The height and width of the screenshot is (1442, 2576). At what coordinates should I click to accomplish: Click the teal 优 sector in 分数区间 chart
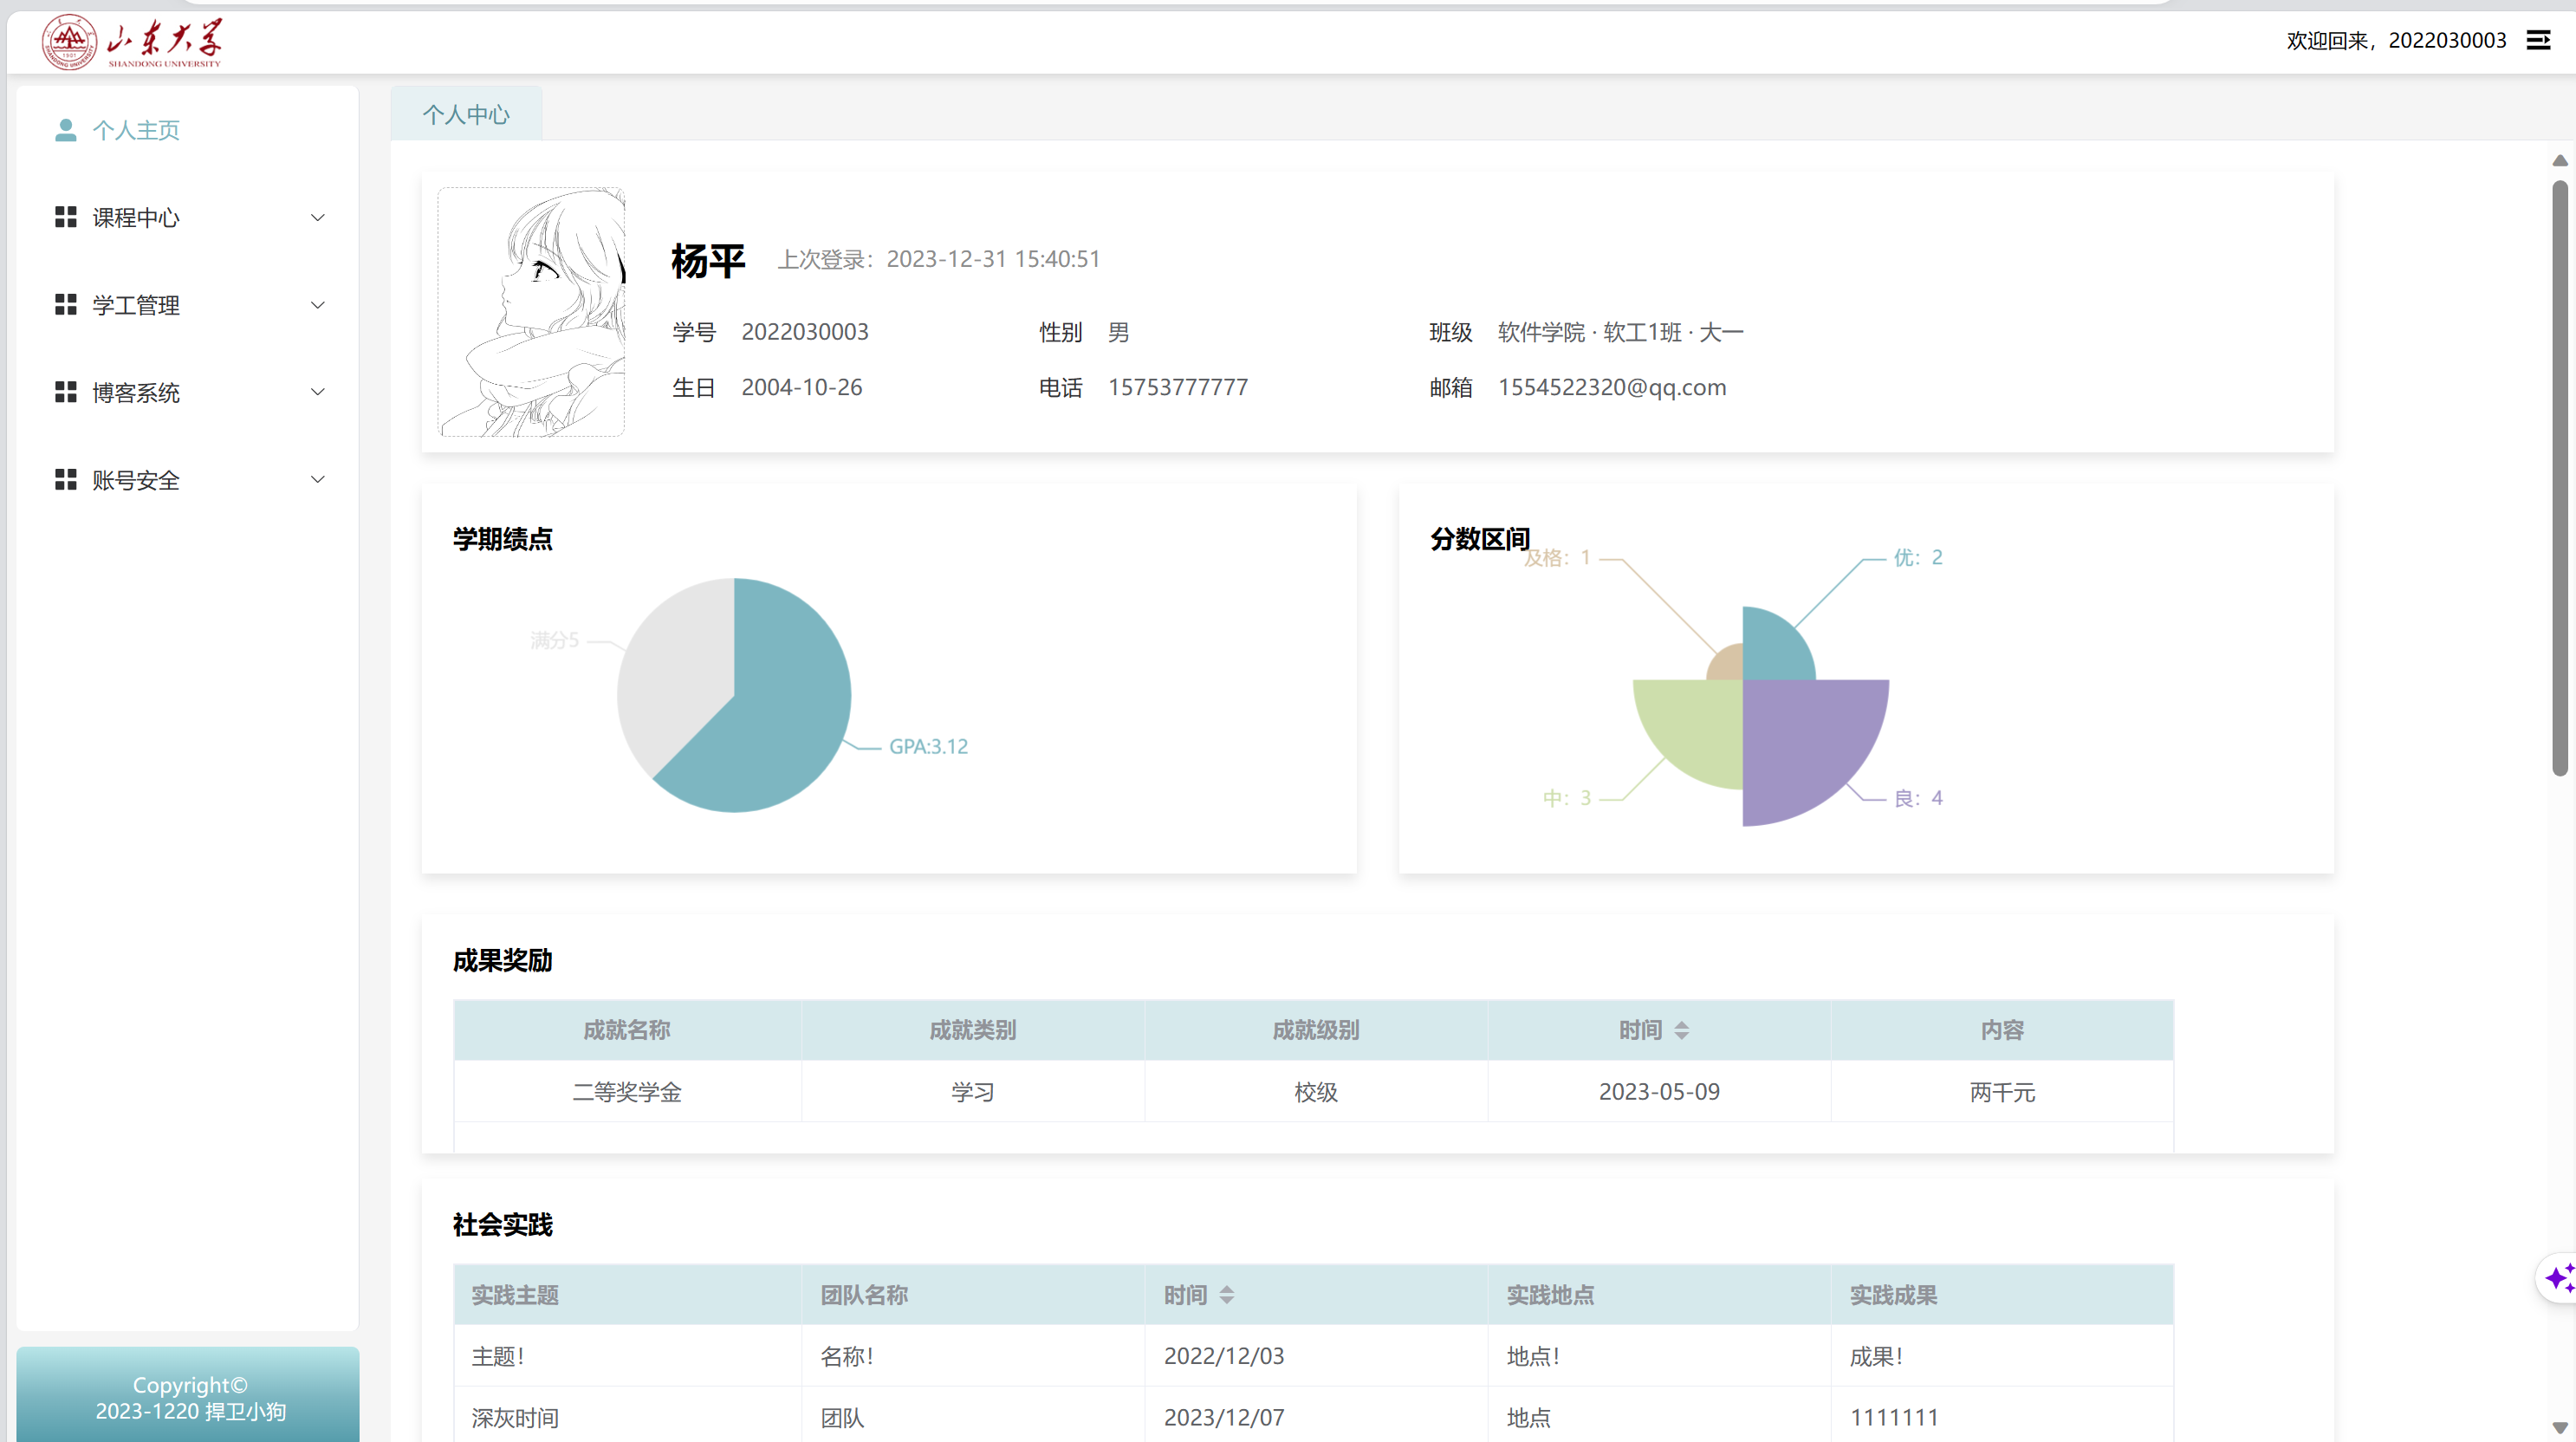pyautogui.click(x=1772, y=648)
